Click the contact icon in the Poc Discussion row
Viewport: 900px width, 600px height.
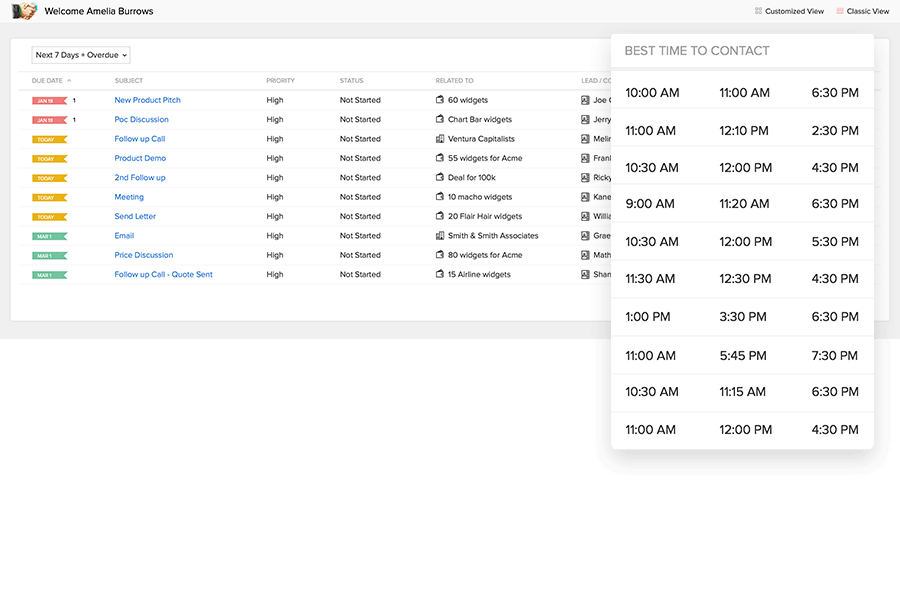(x=585, y=119)
